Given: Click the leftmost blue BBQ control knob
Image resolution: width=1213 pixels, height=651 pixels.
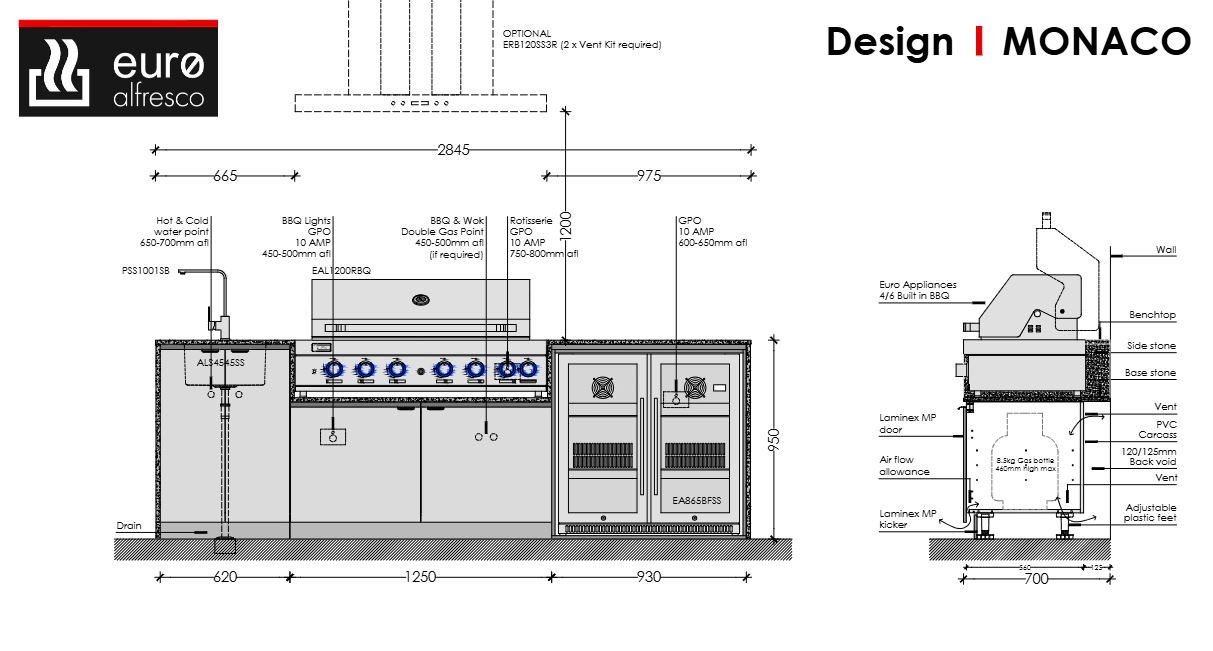Looking at the screenshot, I should pos(334,369).
